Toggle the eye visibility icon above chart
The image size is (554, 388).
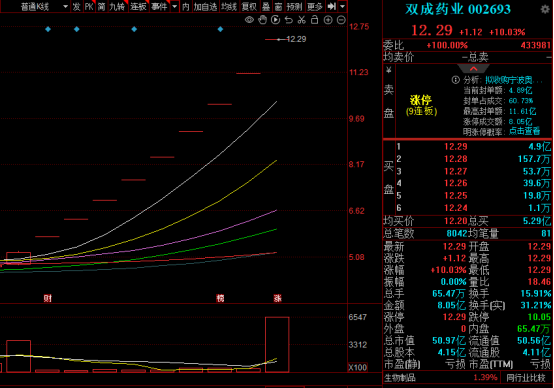click(x=249, y=20)
